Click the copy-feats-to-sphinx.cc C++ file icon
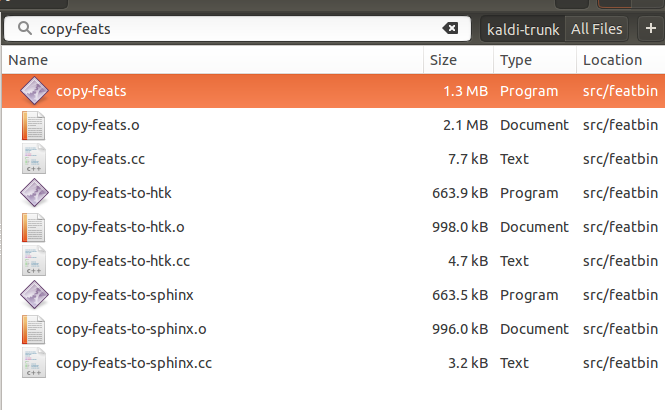 (x=34, y=363)
